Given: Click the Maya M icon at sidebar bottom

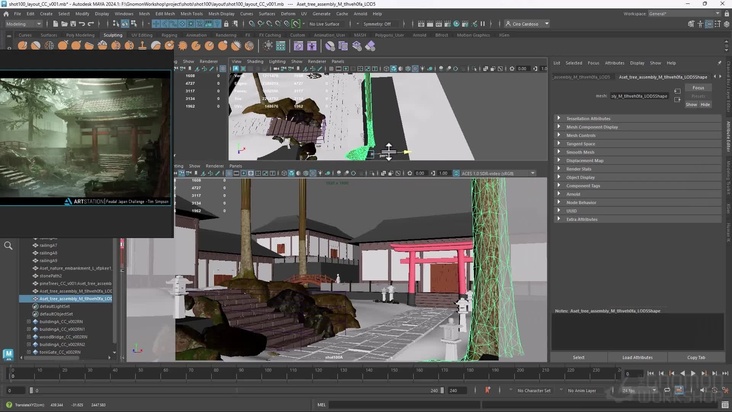Looking at the screenshot, I should click(x=8, y=354).
